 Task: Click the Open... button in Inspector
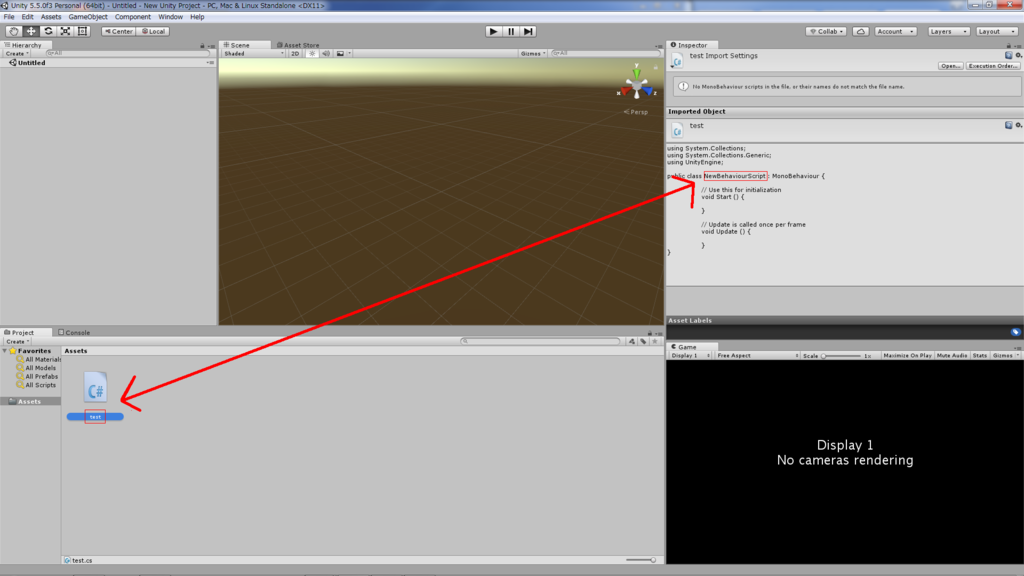[950, 66]
